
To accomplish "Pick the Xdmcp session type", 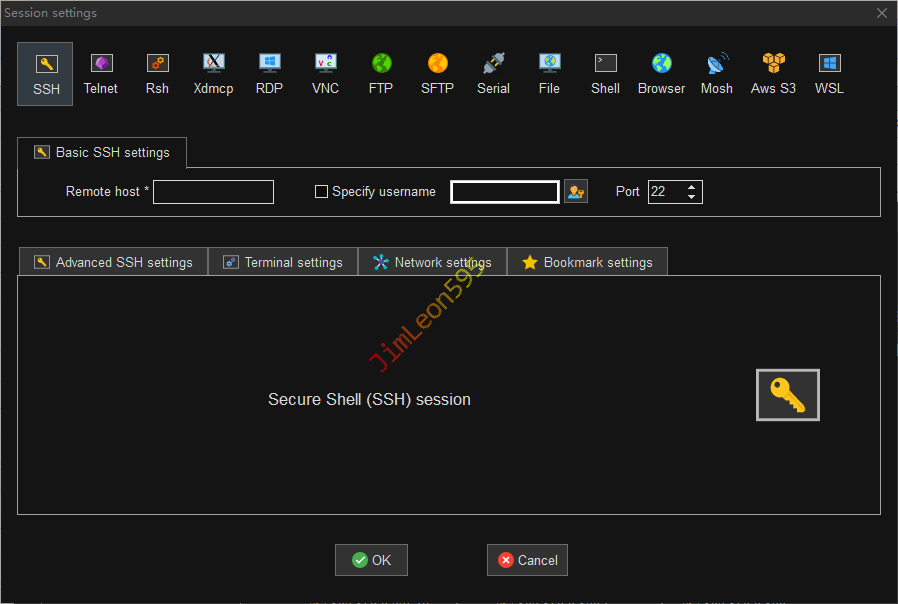I will (x=213, y=74).
